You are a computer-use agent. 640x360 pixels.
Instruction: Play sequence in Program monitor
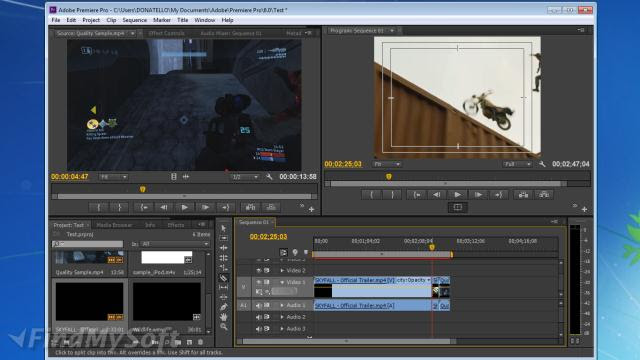point(458,195)
